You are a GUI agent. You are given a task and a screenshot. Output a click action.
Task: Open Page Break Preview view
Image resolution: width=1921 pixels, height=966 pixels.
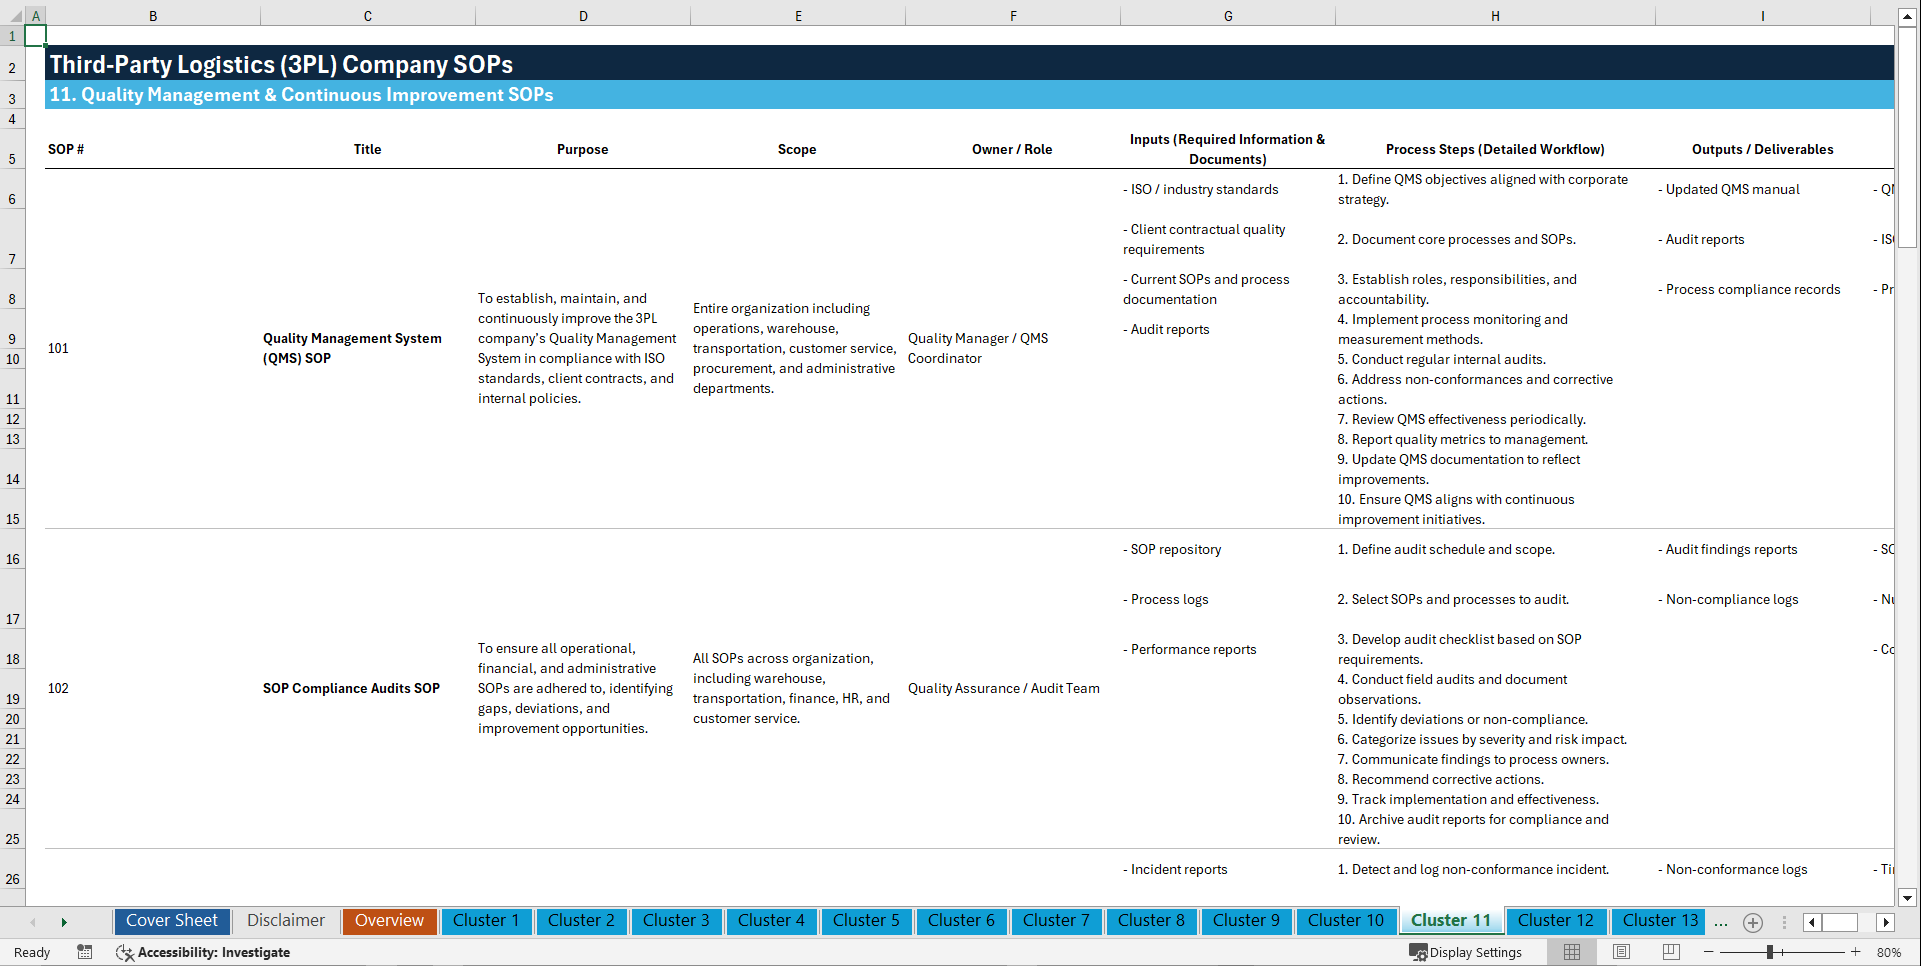click(x=1671, y=952)
